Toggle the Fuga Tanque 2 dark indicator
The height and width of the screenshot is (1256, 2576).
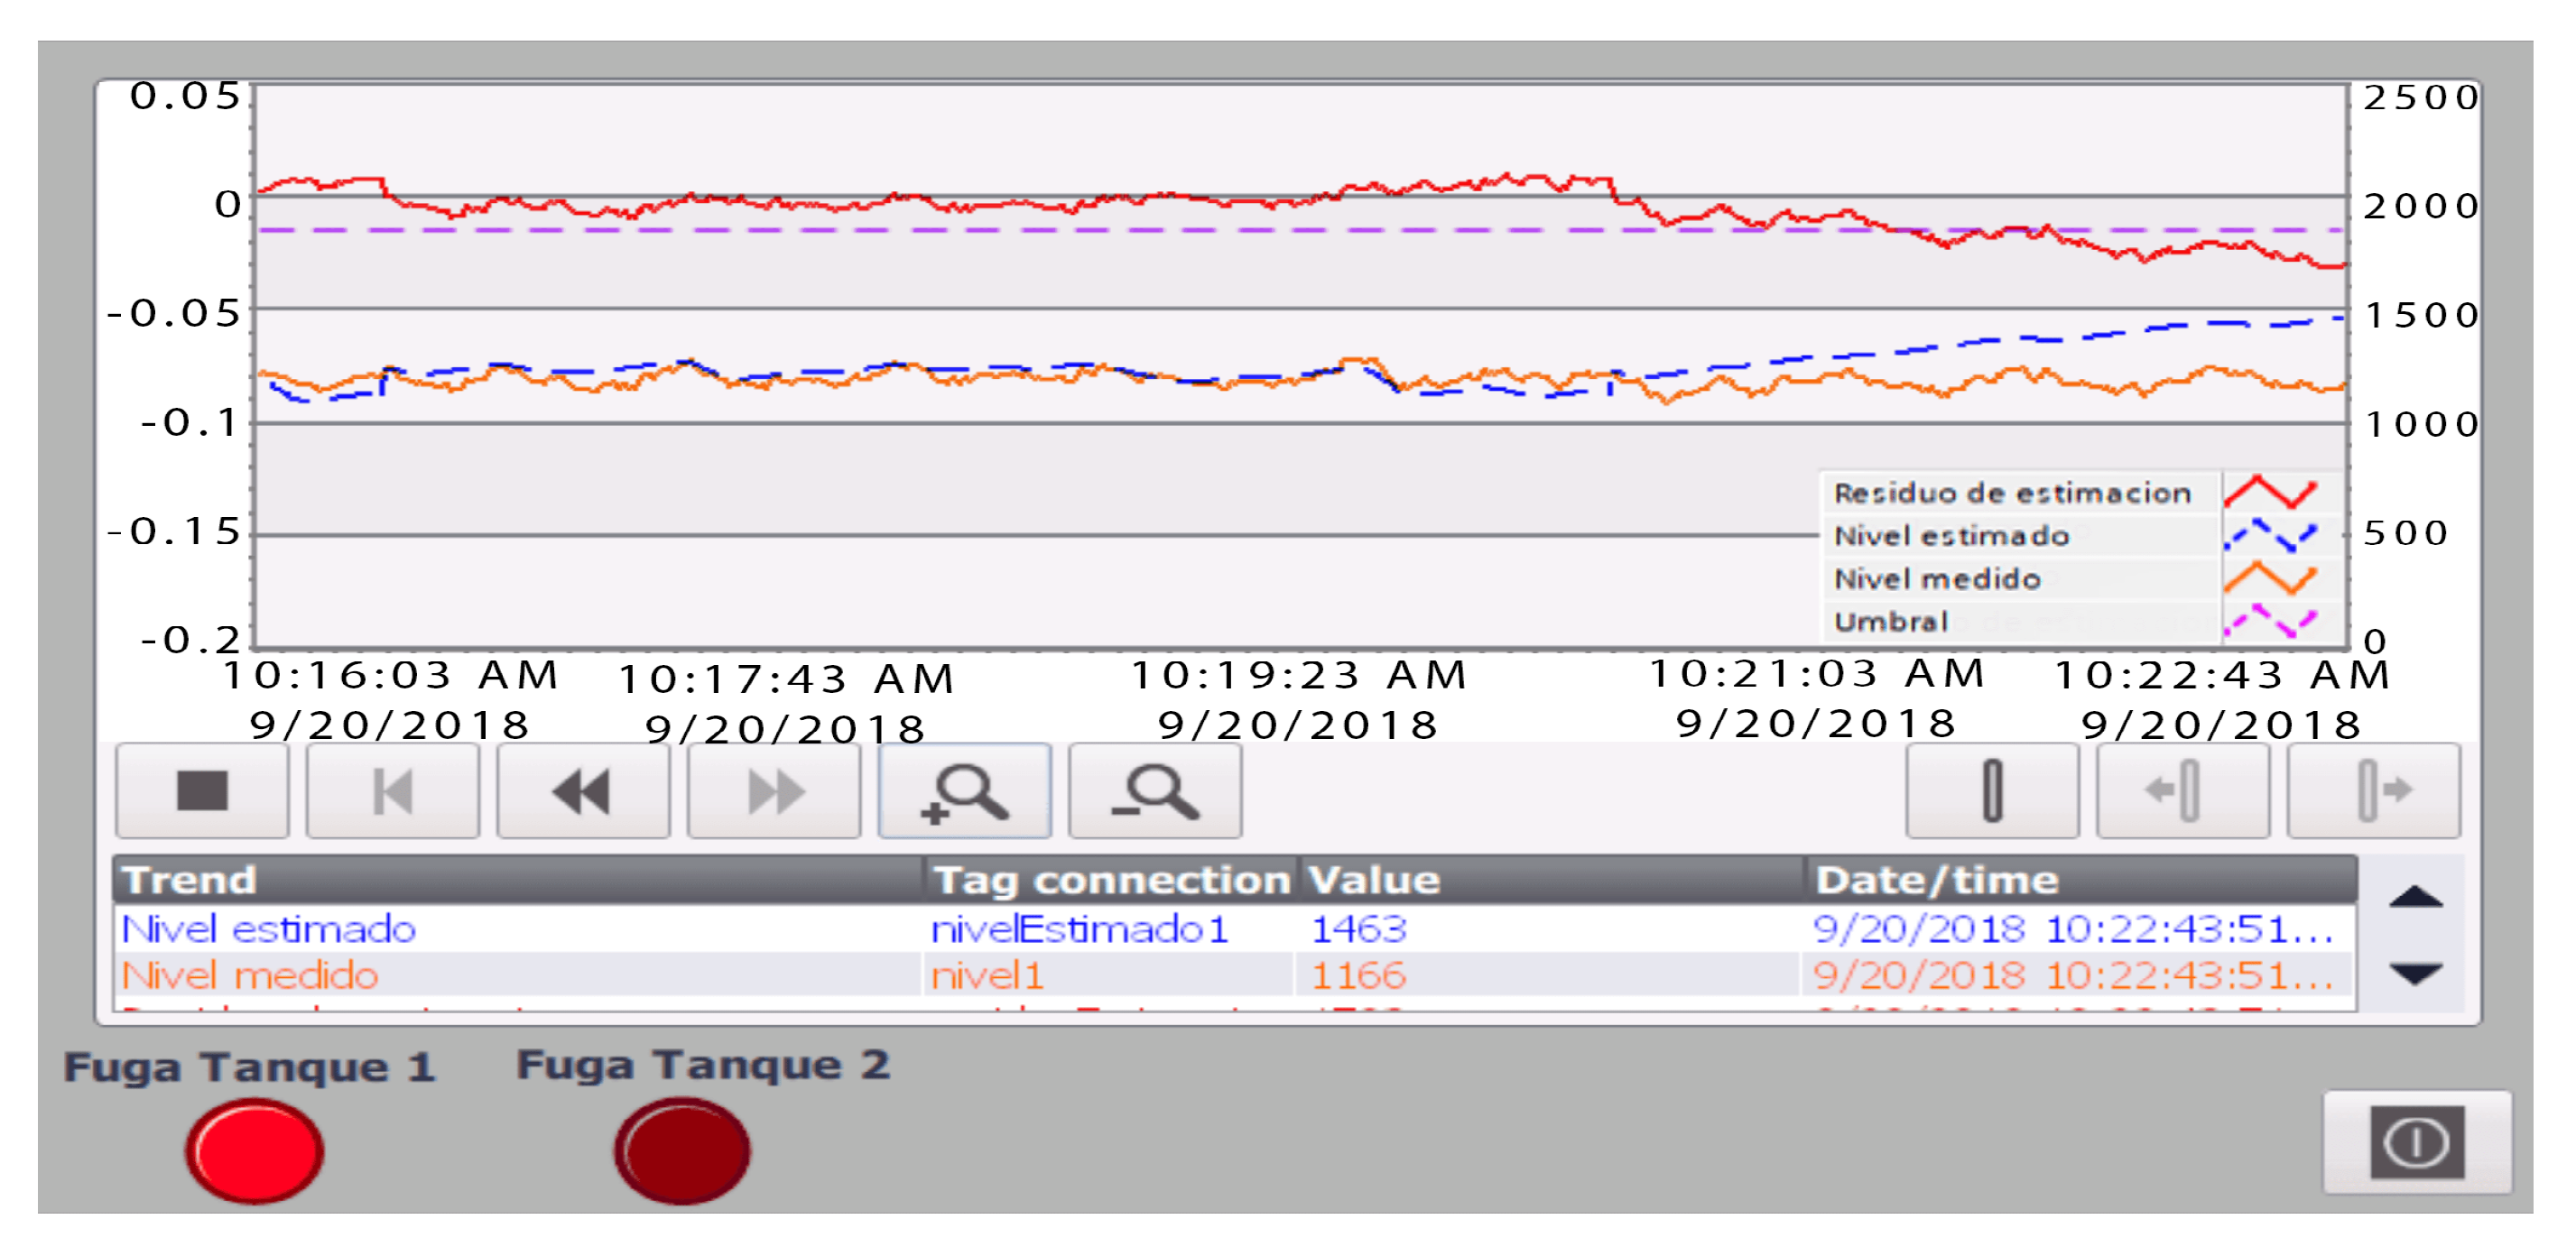[682, 1150]
